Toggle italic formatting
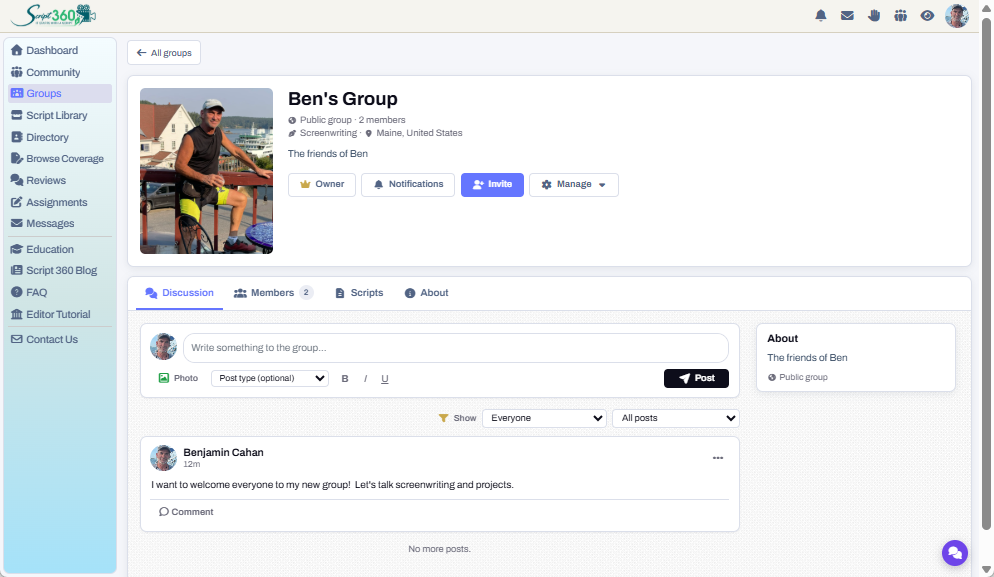 pos(365,379)
